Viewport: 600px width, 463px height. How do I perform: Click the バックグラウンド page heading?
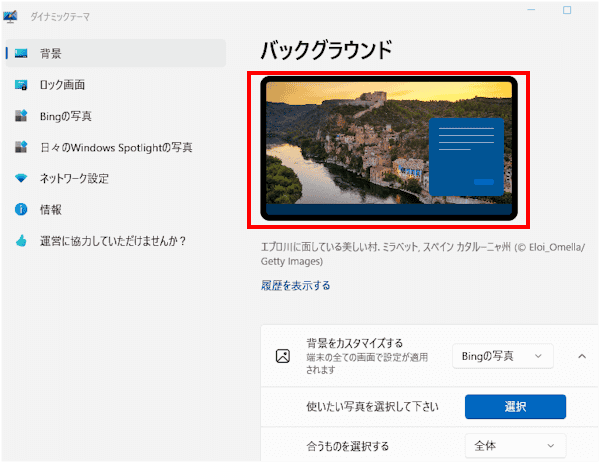click(x=326, y=50)
